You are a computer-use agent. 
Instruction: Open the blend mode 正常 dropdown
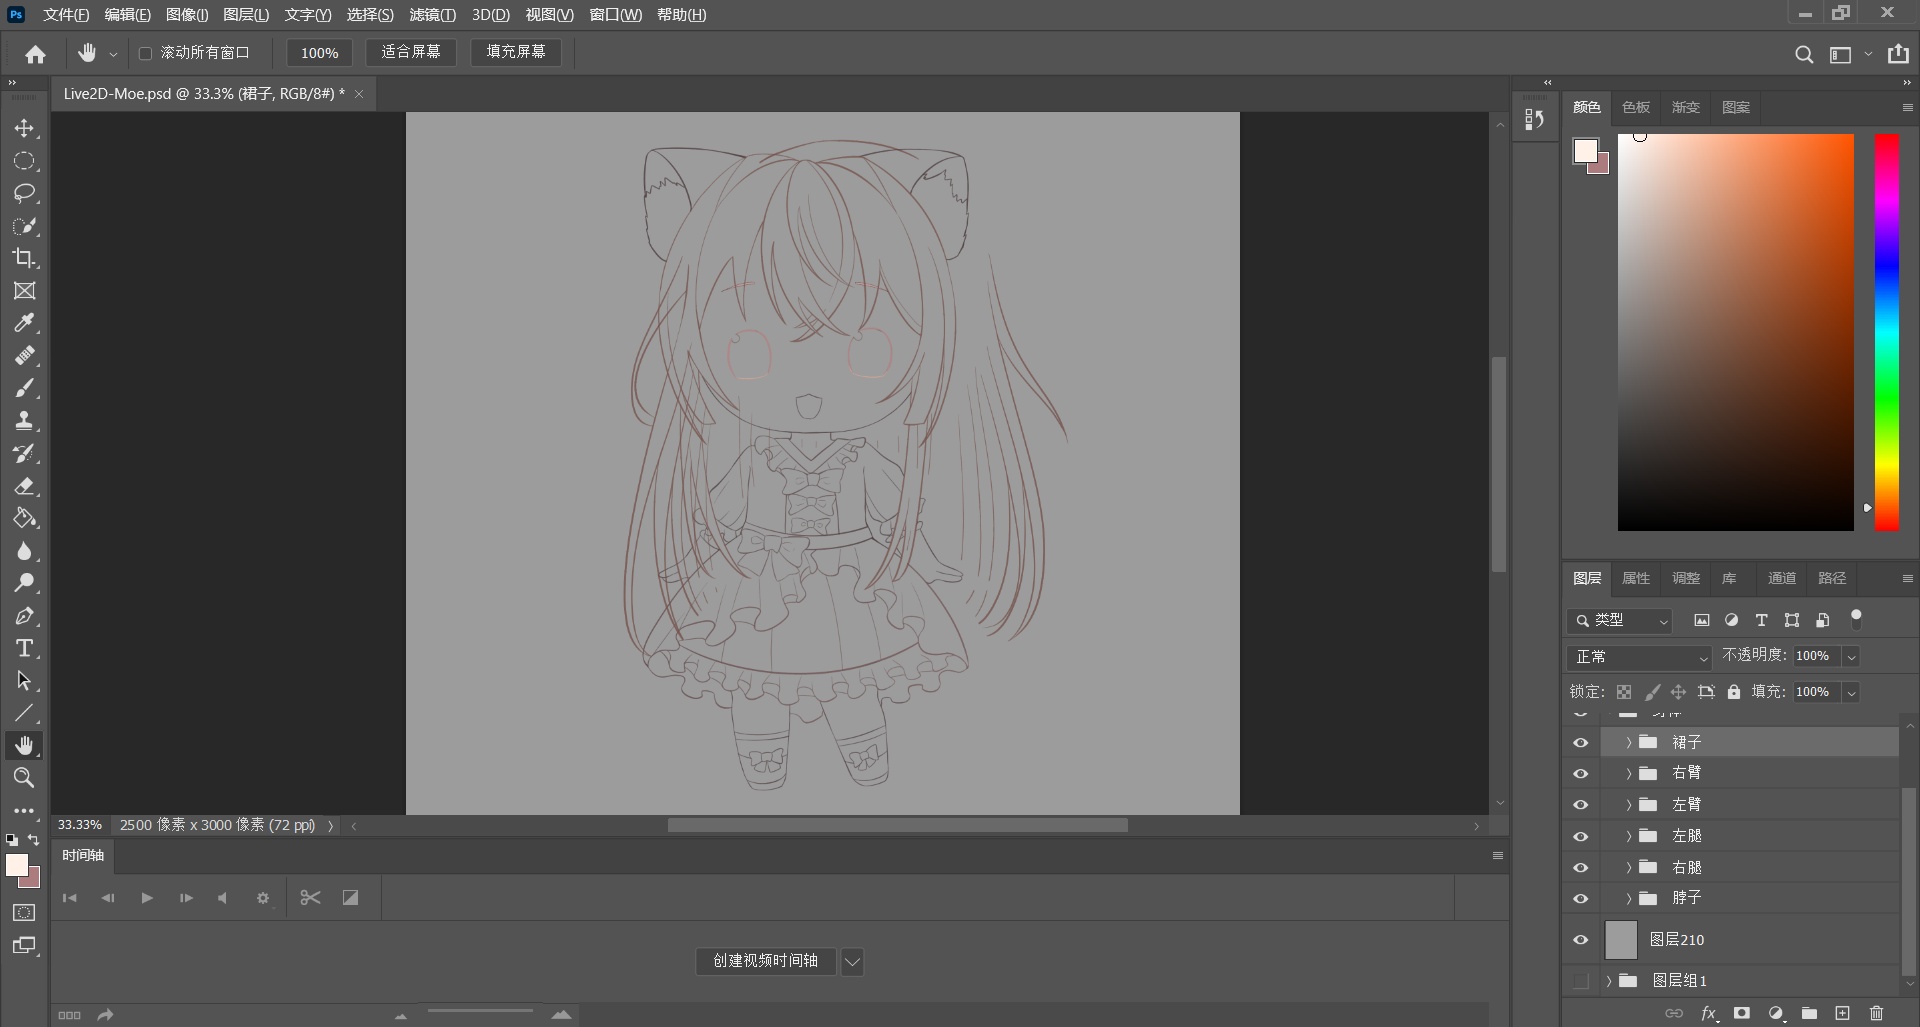pos(1640,657)
